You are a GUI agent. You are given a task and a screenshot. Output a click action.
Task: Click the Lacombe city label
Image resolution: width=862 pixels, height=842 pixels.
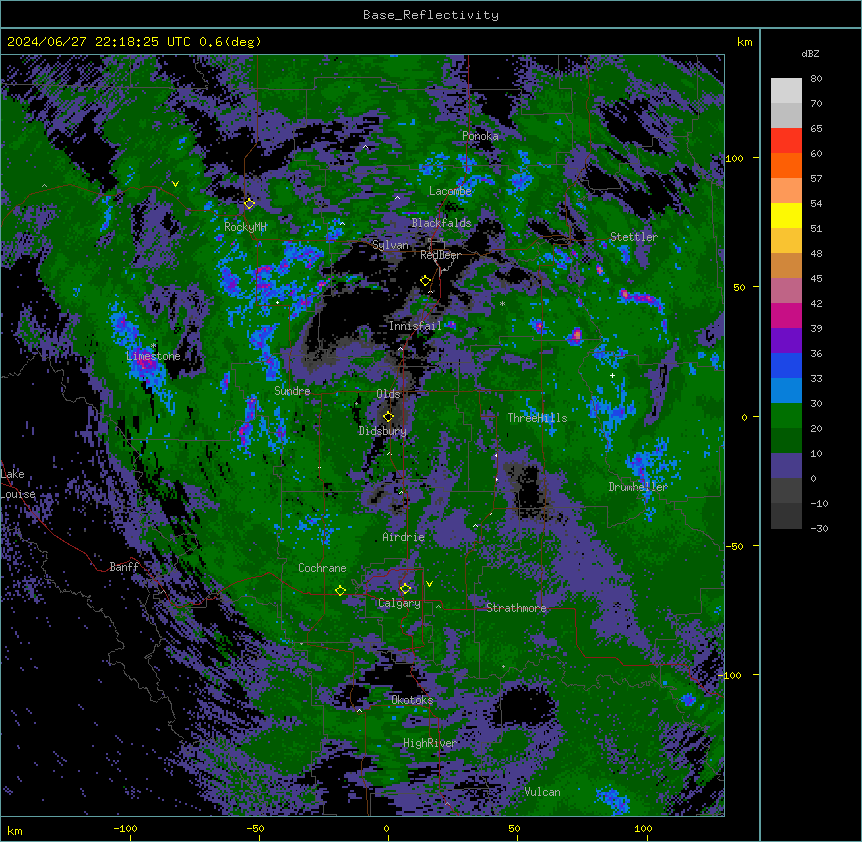(x=450, y=191)
